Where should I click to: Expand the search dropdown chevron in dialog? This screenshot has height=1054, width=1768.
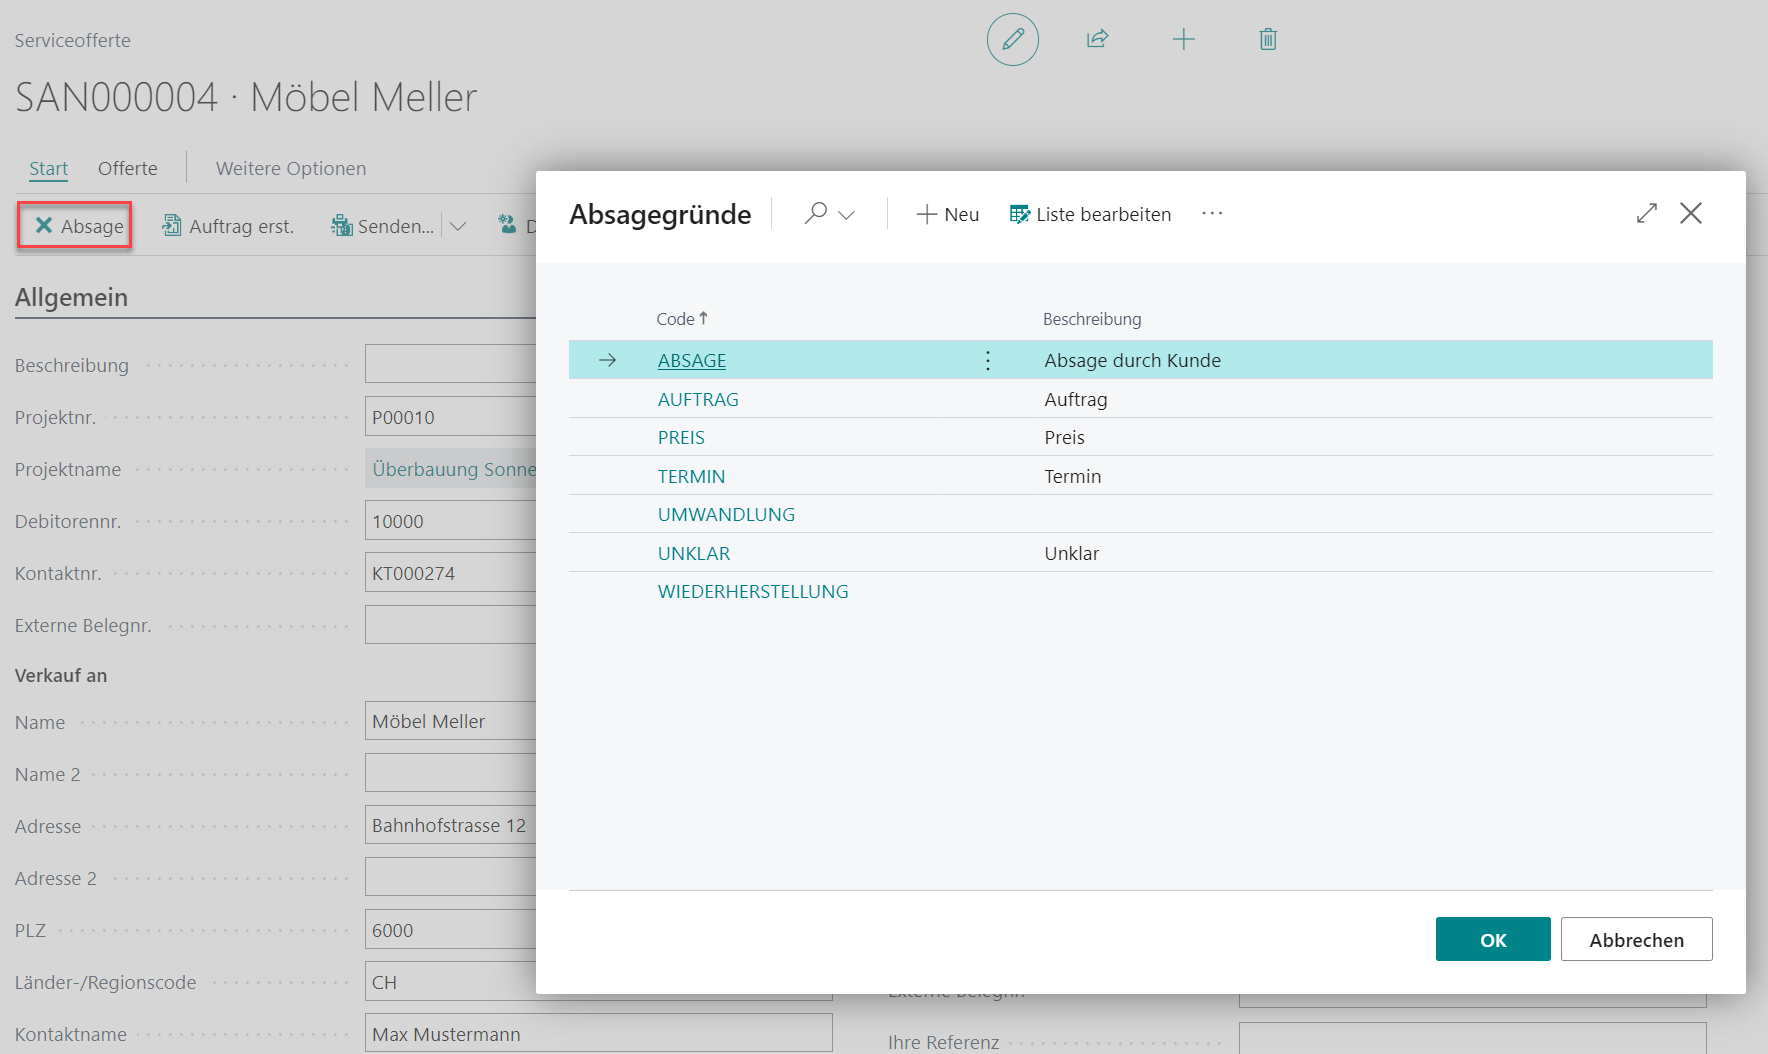click(x=847, y=214)
